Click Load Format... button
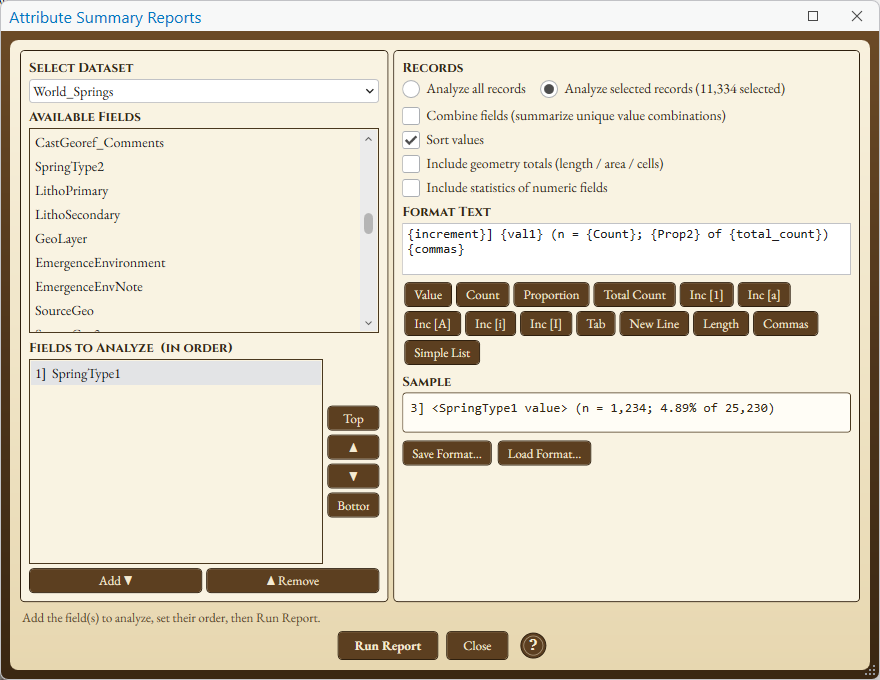 point(544,453)
